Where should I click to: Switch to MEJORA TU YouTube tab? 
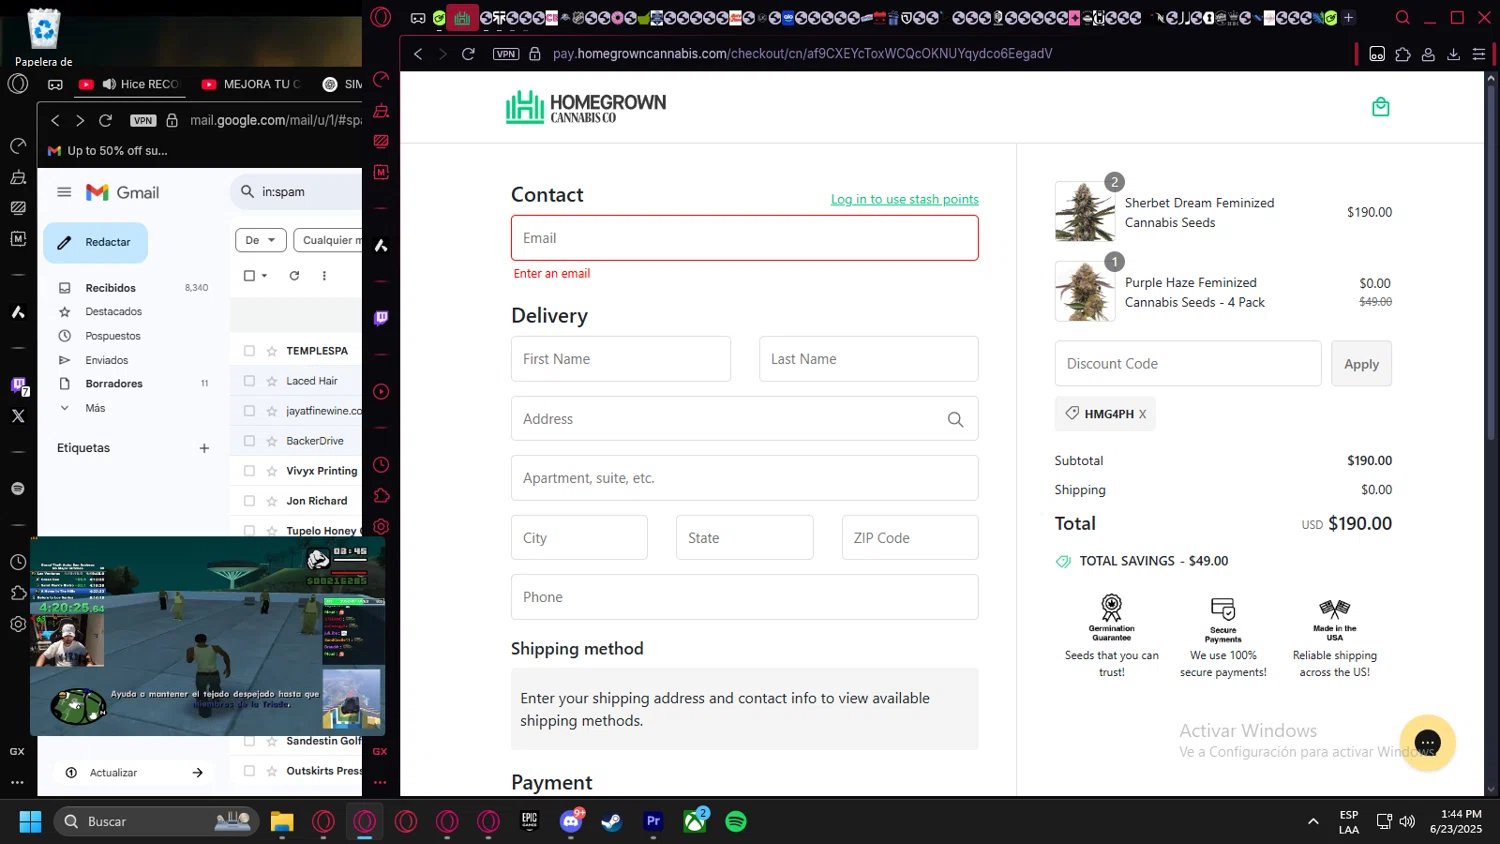click(252, 84)
